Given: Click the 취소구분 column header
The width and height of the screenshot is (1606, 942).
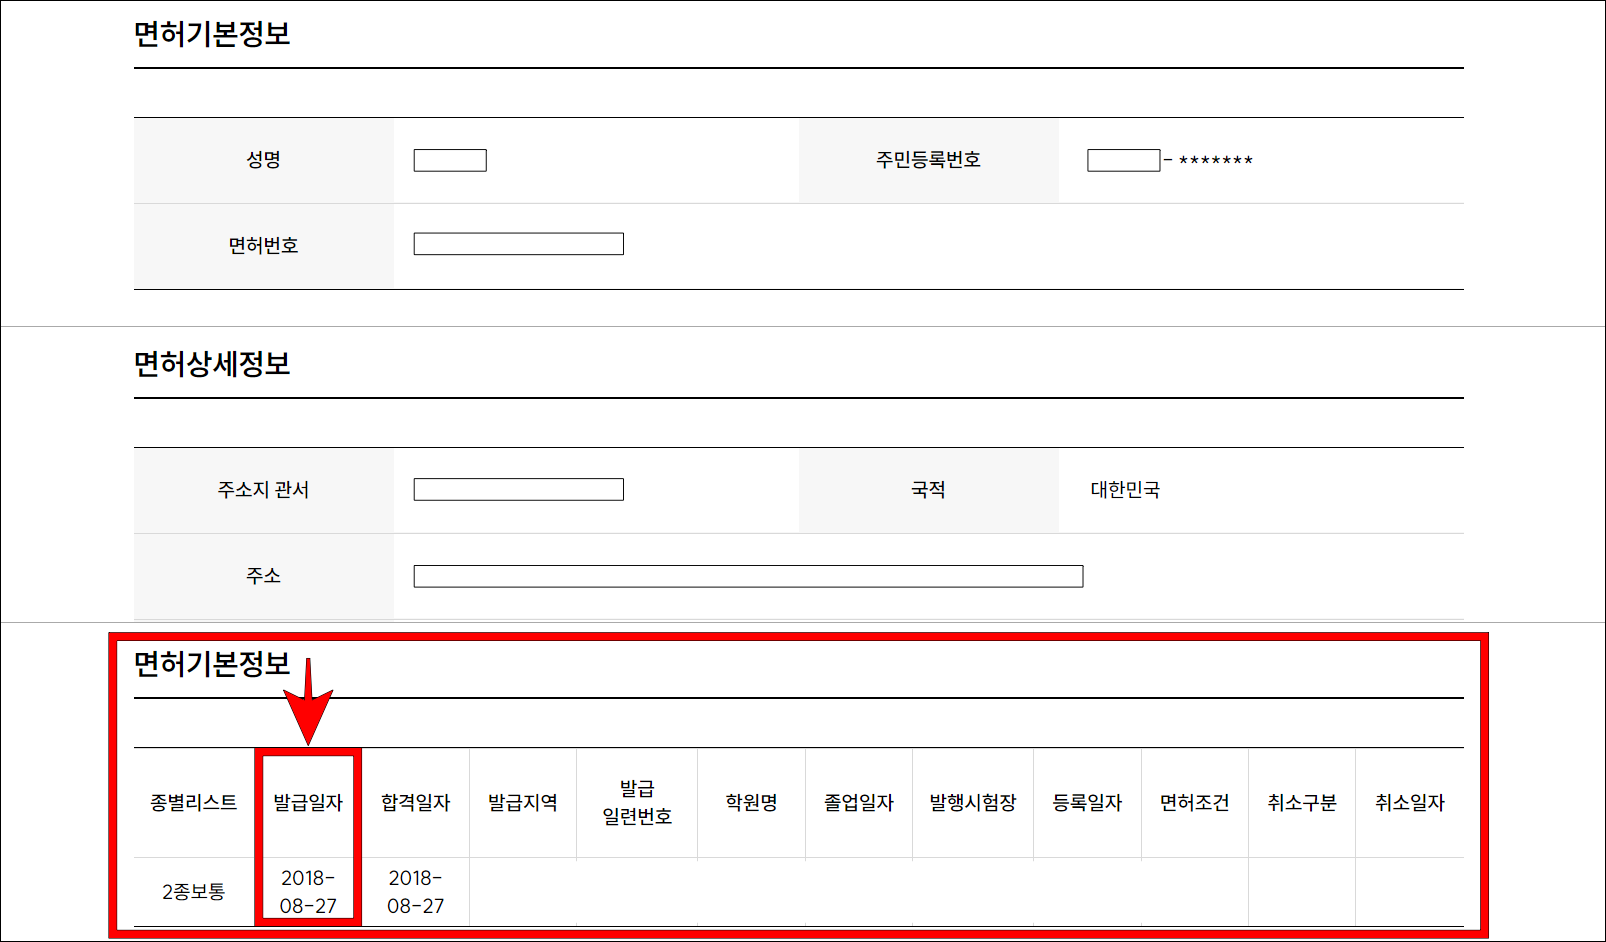Looking at the screenshot, I should 1302,802.
